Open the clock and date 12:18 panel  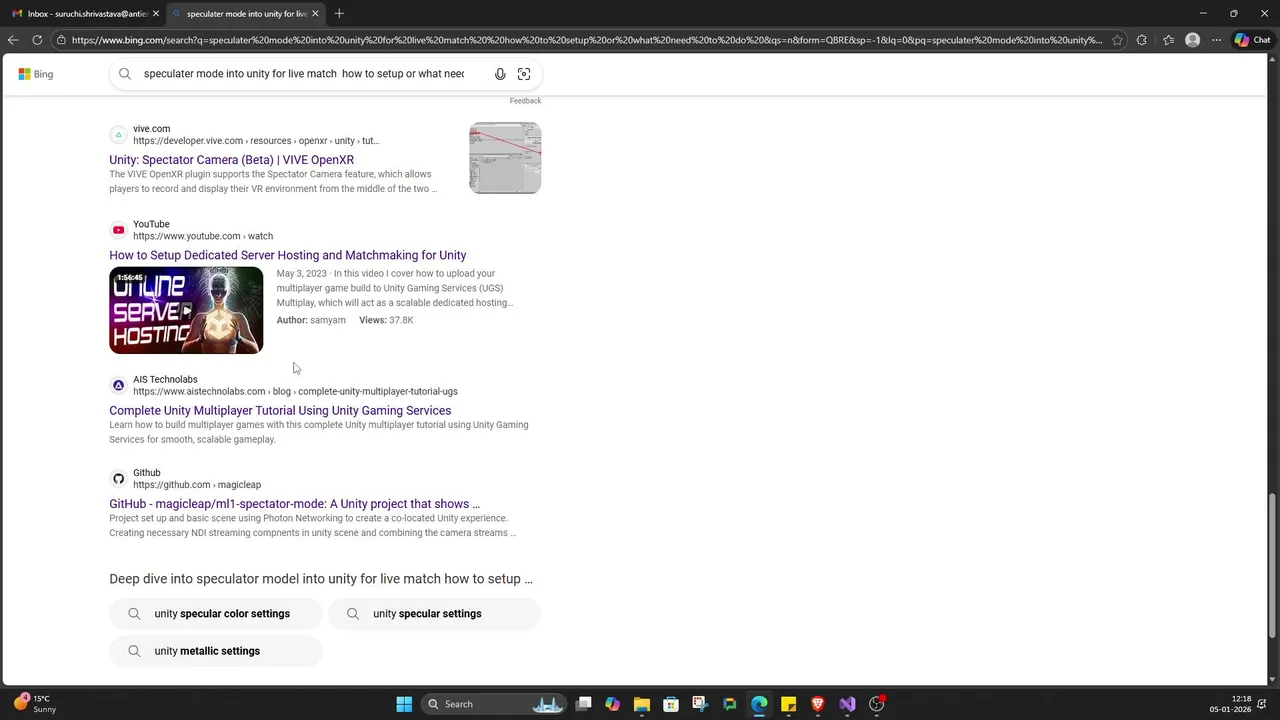coord(1230,704)
